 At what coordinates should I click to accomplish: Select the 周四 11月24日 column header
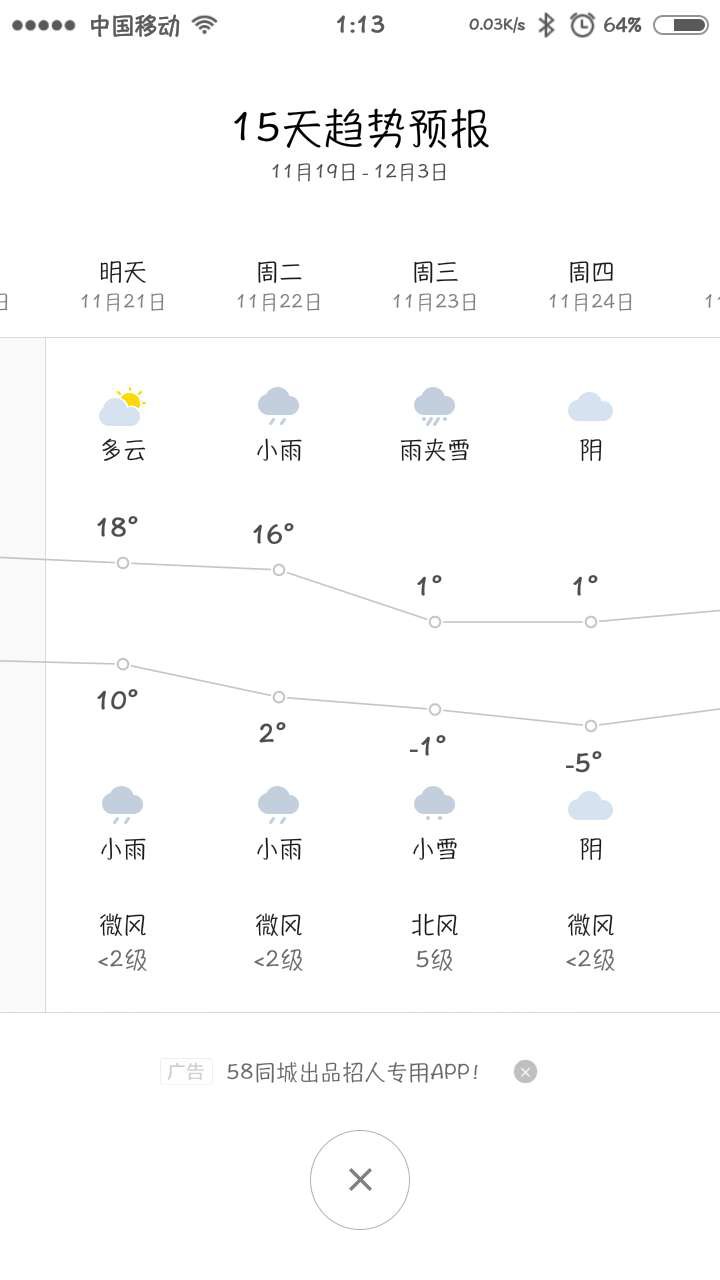click(x=591, y=286)
